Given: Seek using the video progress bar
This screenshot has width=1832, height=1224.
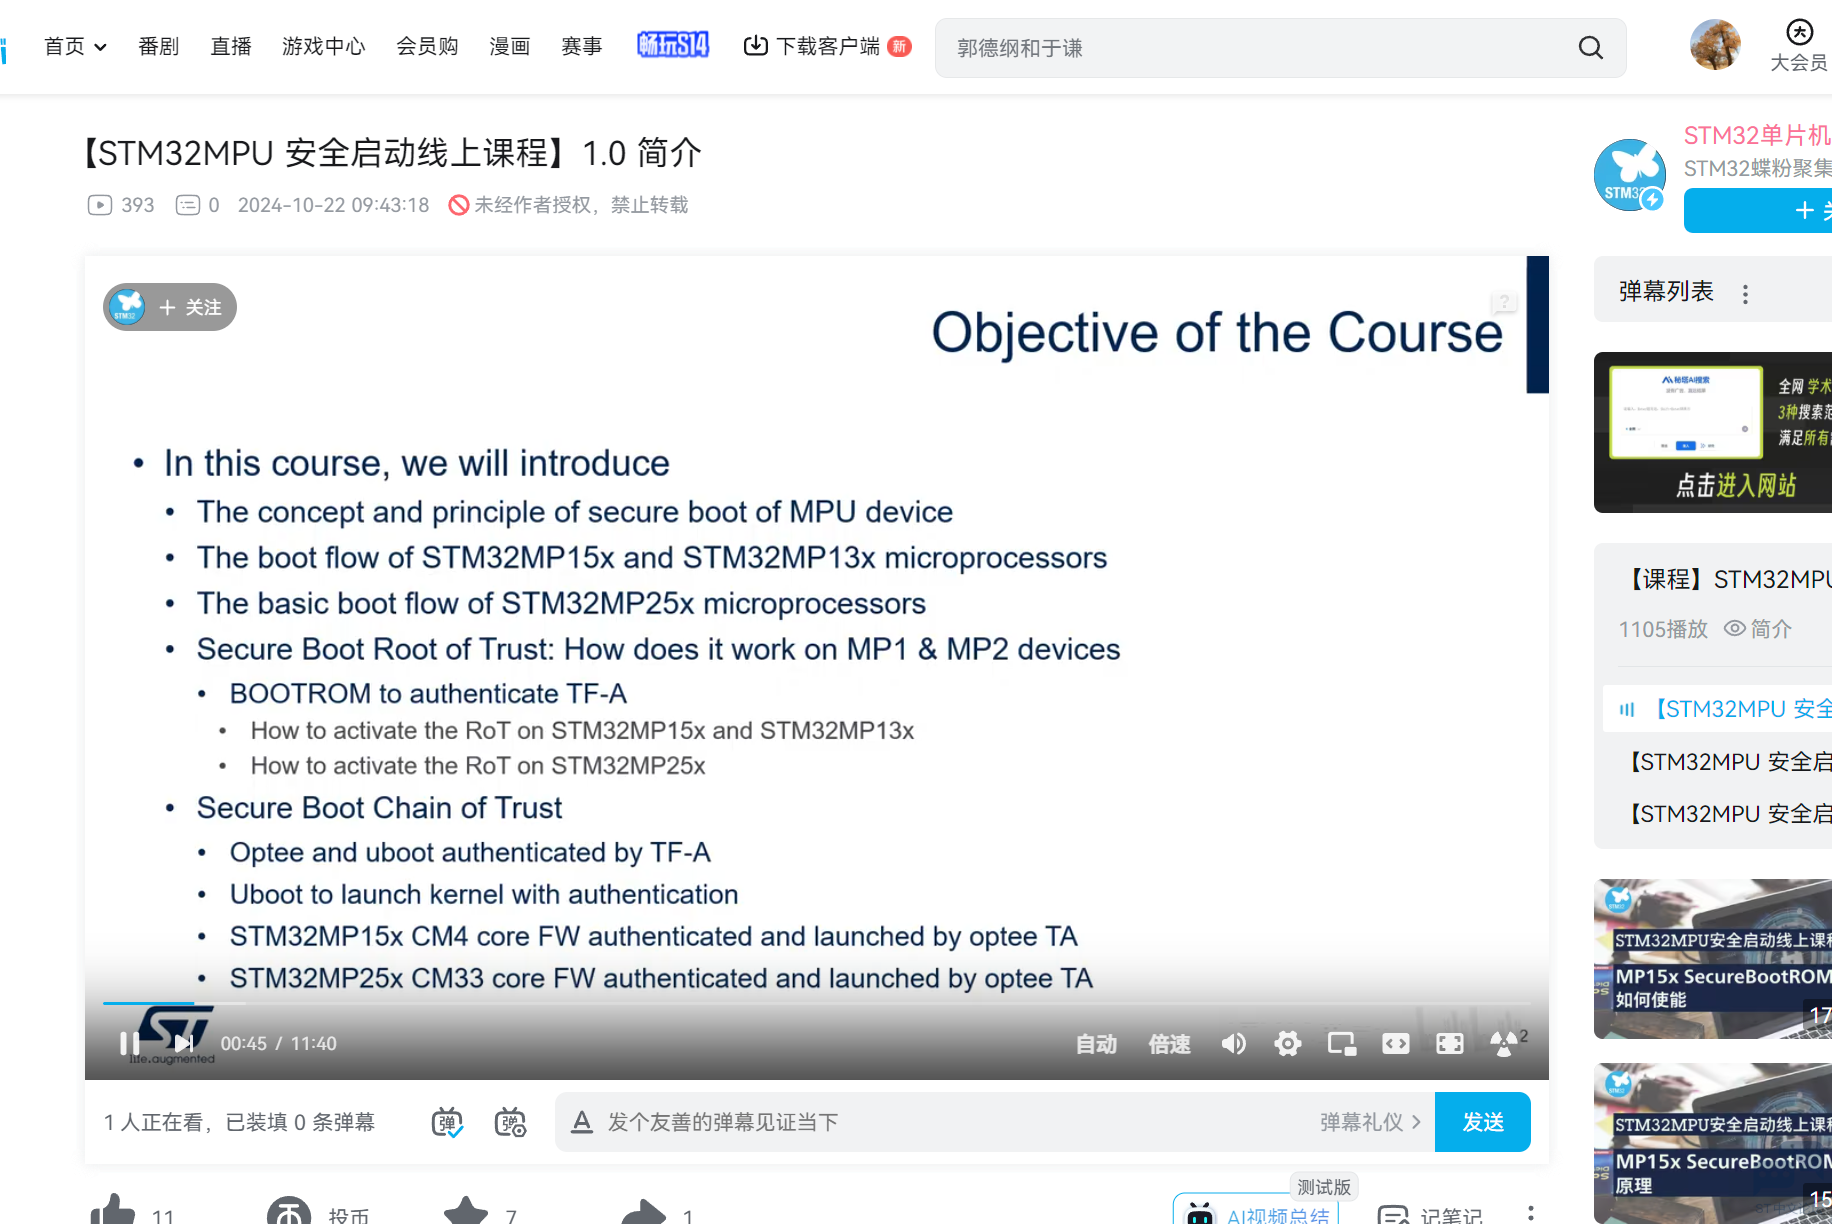Looking at the screenshot, I should coord(817,1002).
